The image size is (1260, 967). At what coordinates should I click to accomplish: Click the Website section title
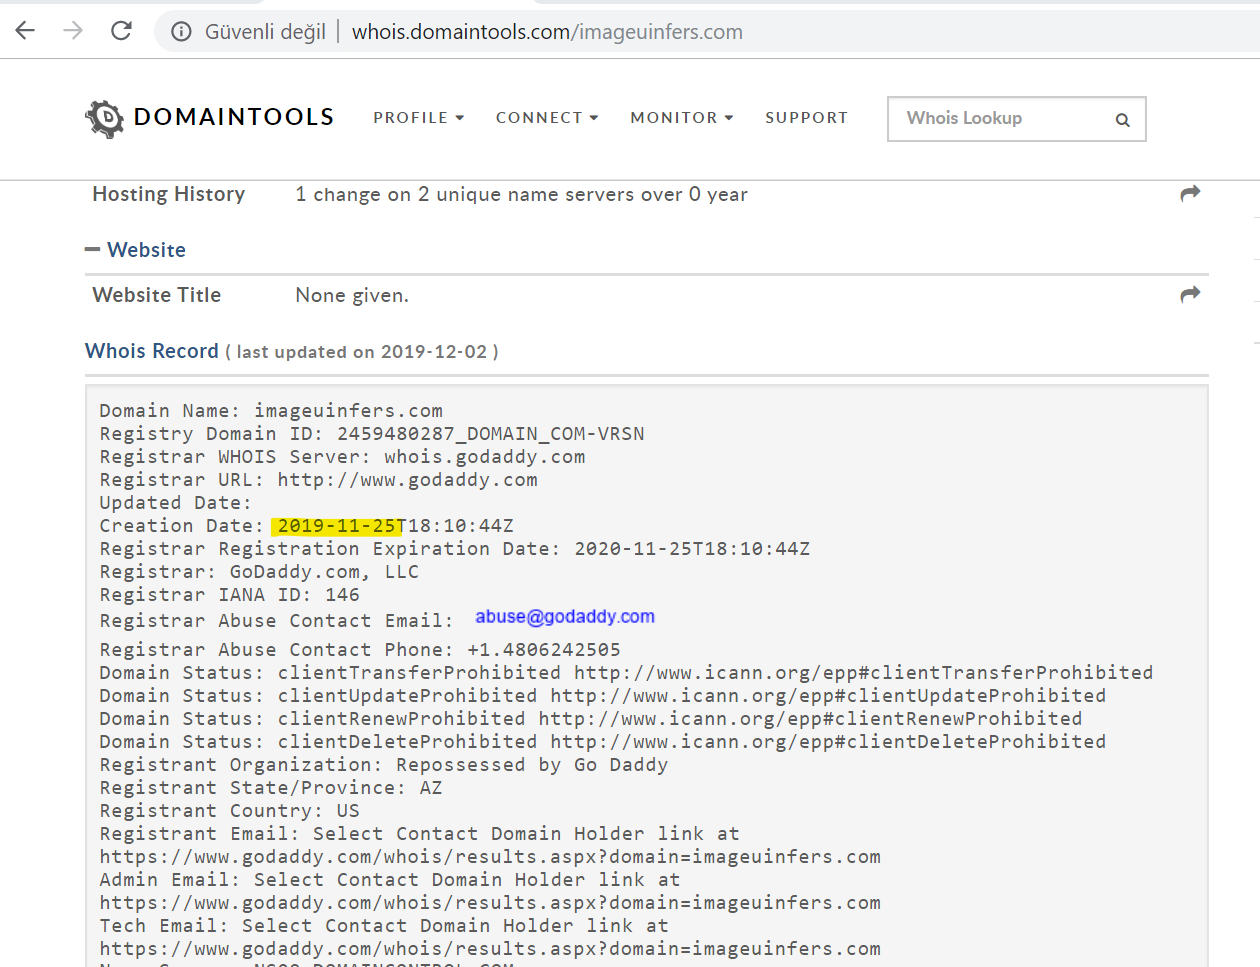(x=147, y=250)
